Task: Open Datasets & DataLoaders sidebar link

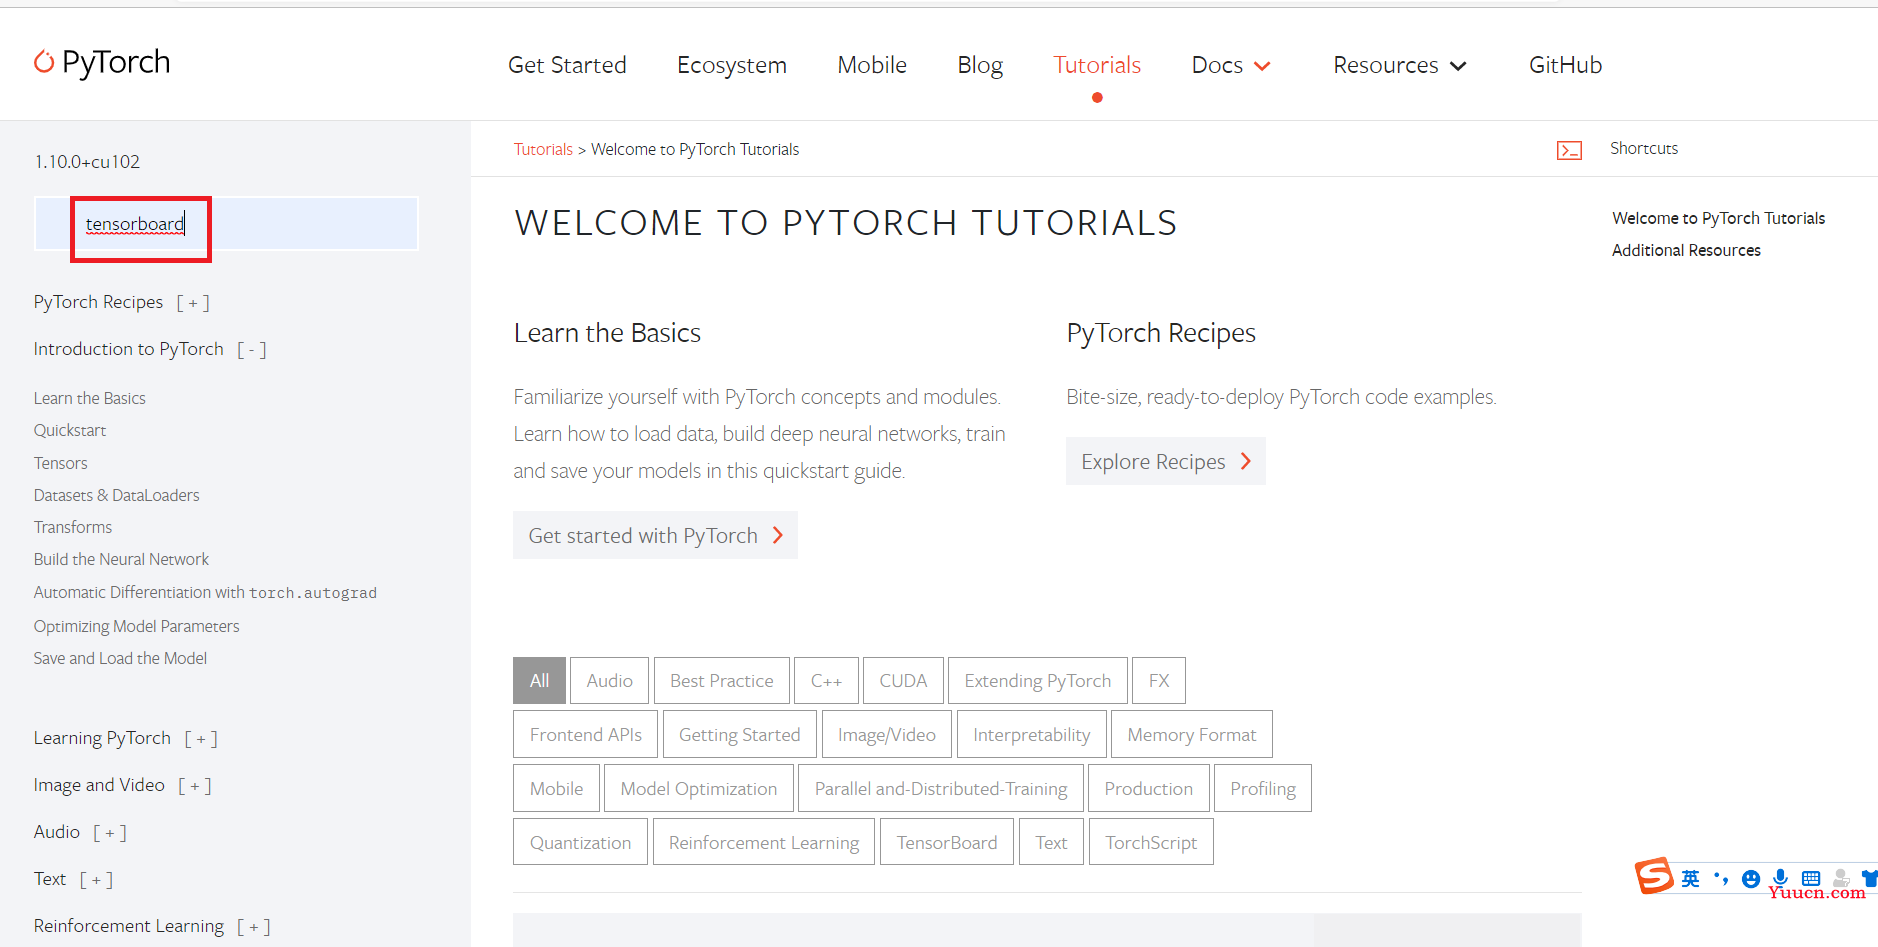Action: tap(117, 495)
